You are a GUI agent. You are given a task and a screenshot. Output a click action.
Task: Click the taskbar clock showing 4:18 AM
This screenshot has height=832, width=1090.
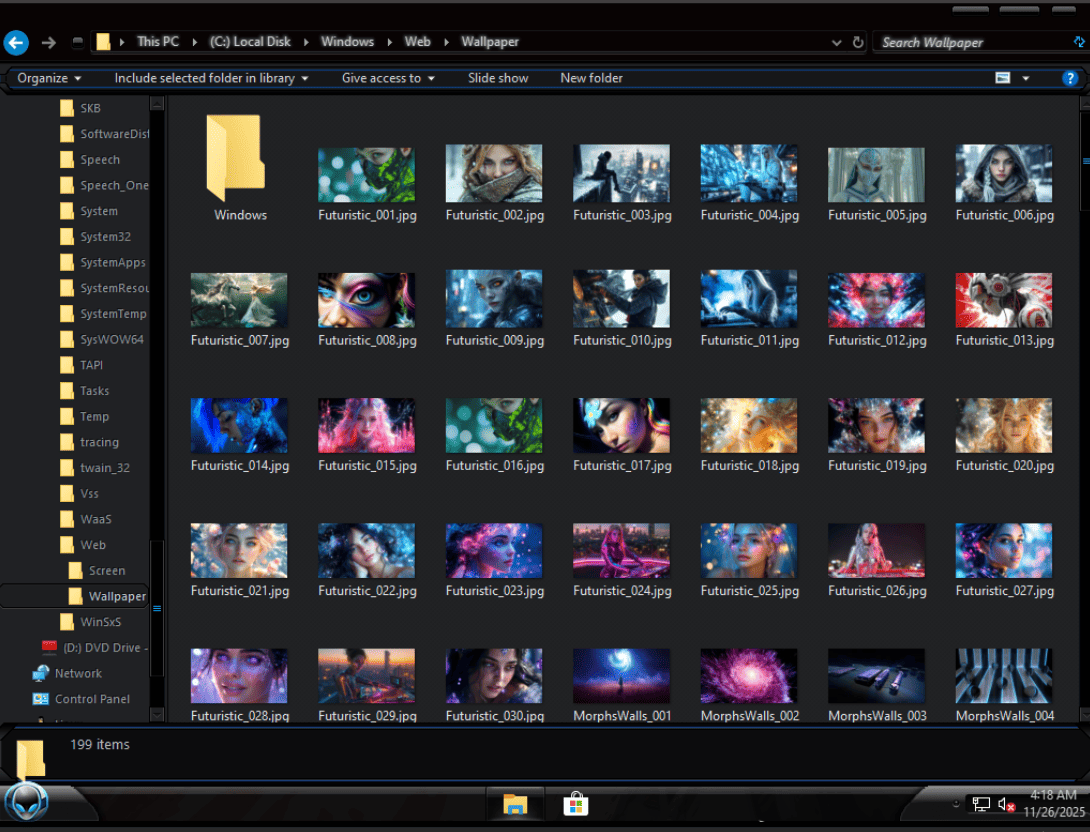1054,803
